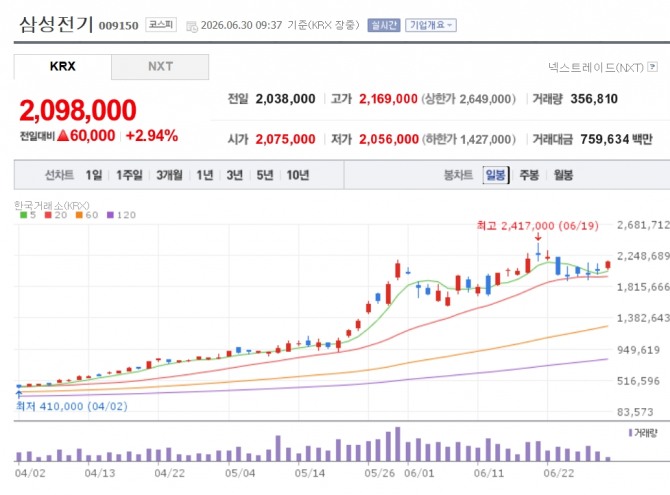The height and width of the screenshot is (495, 670).
Task: Click the 최고 2,417,000 (06/19) marker
Action: coord(538,226)
